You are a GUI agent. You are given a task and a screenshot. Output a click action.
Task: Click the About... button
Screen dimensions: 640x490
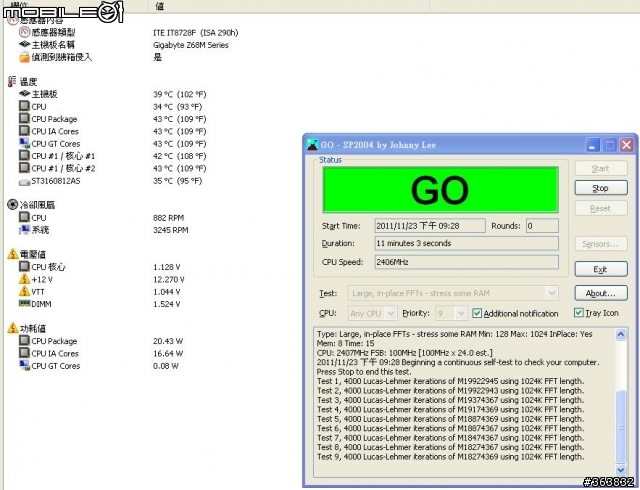tap(601, 293)
